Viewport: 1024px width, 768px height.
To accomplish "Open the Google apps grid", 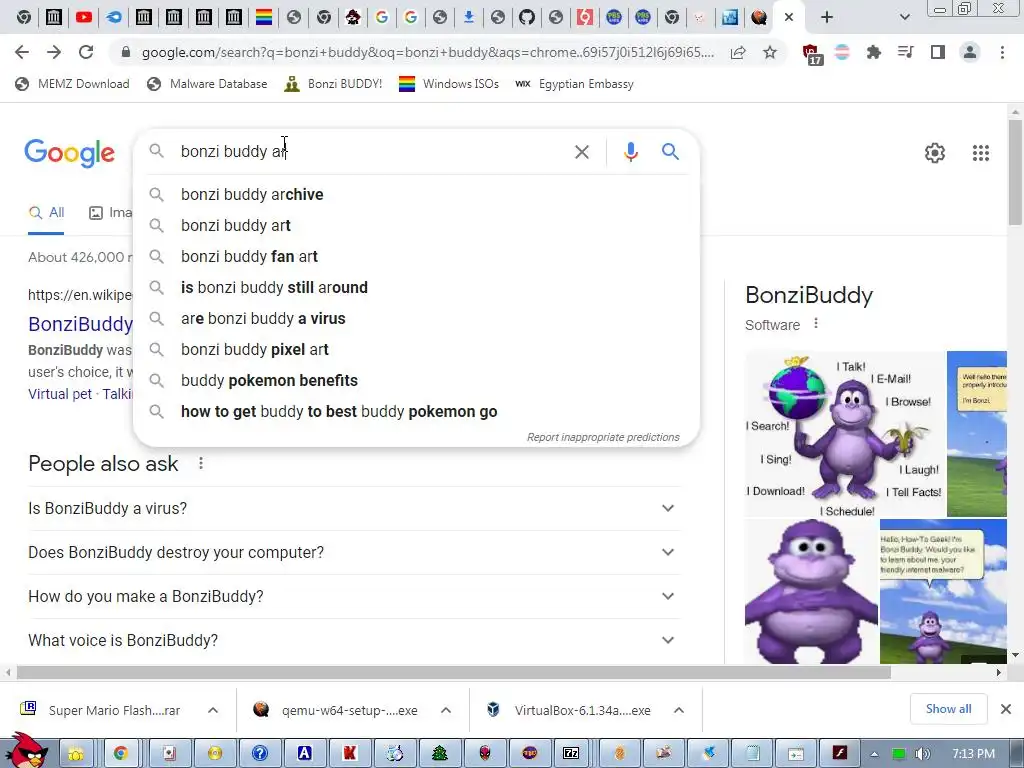I will click(x=980, y=153).
